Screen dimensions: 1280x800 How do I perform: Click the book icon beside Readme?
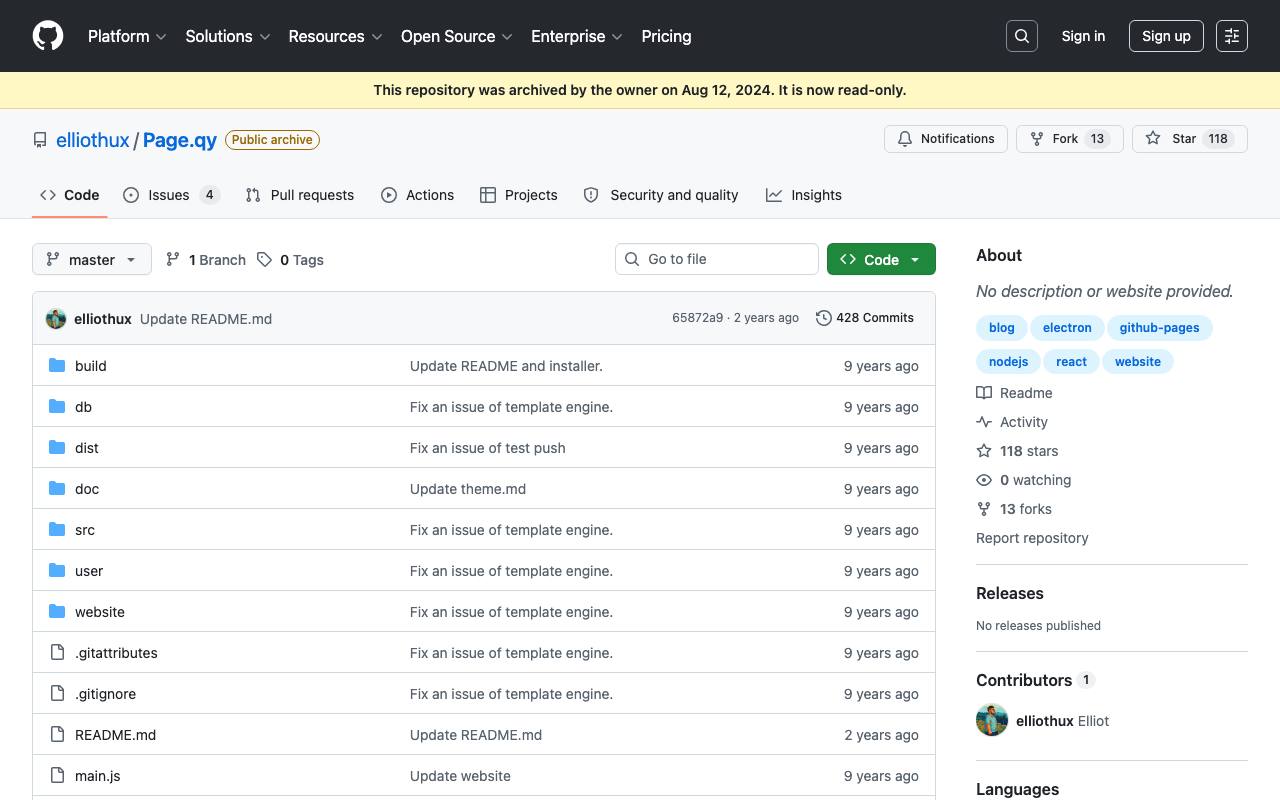click(x=984, y=393)
